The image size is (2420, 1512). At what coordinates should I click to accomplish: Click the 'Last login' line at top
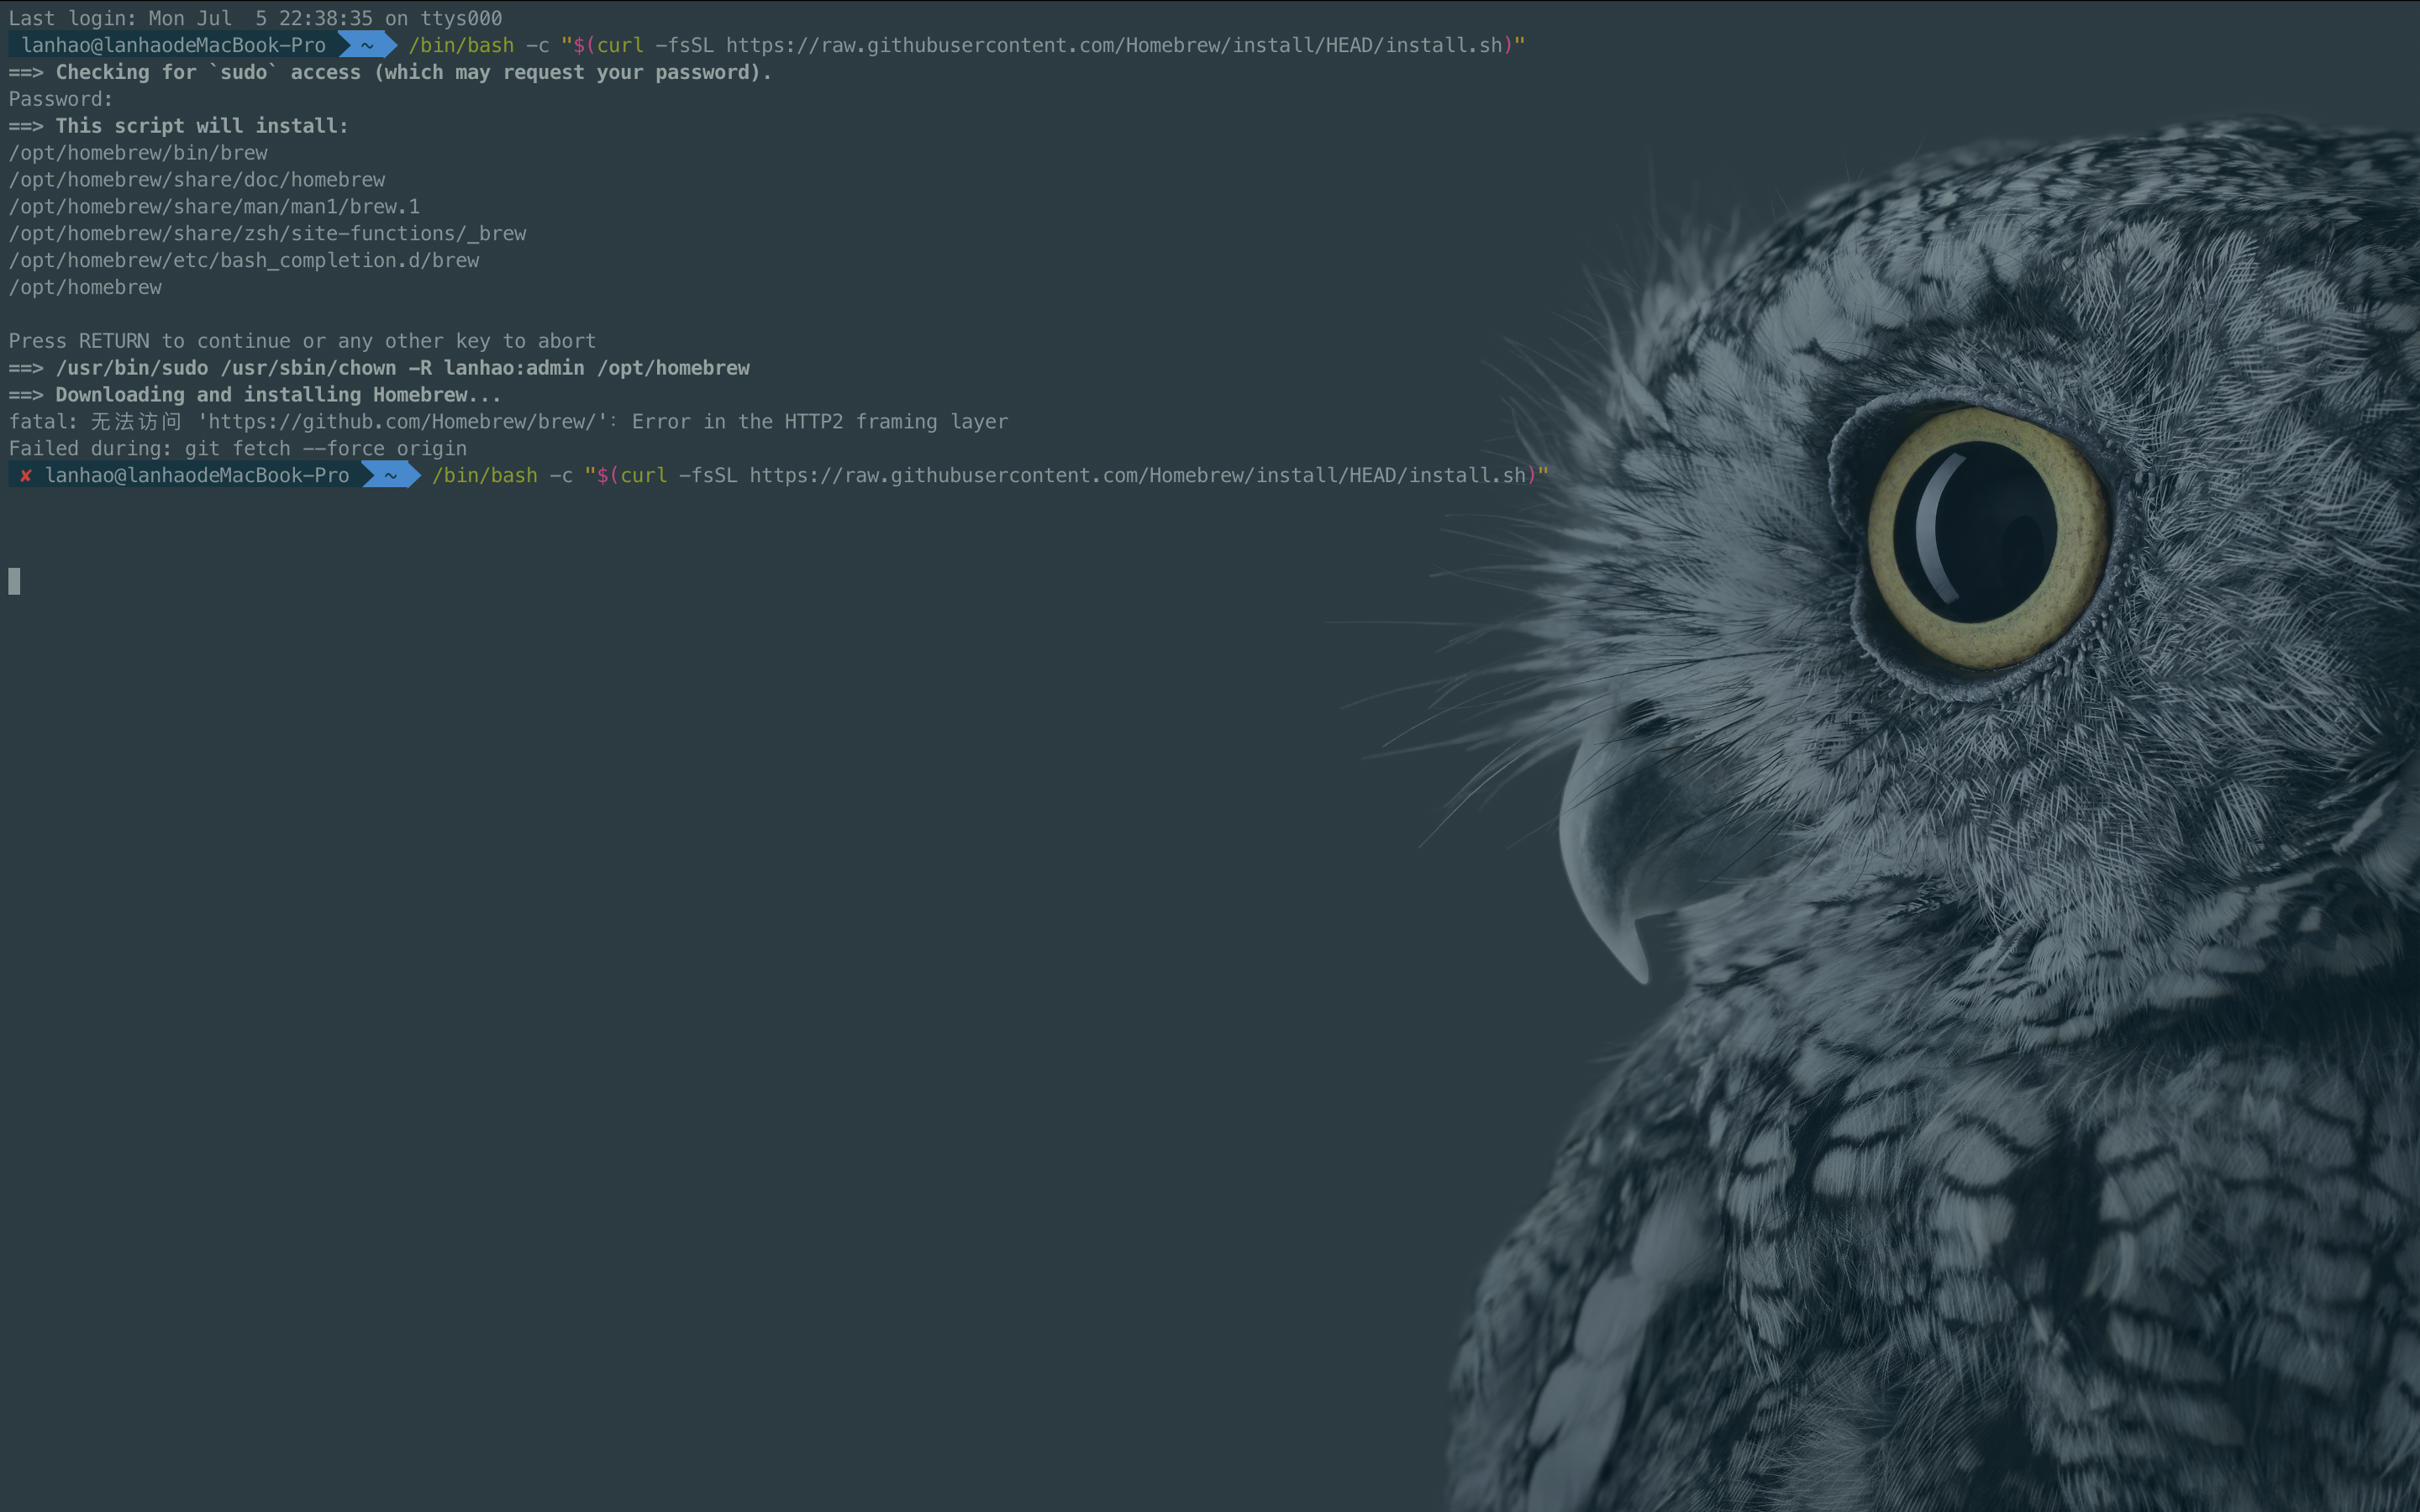pyautogui.click(x=255, y=18)
